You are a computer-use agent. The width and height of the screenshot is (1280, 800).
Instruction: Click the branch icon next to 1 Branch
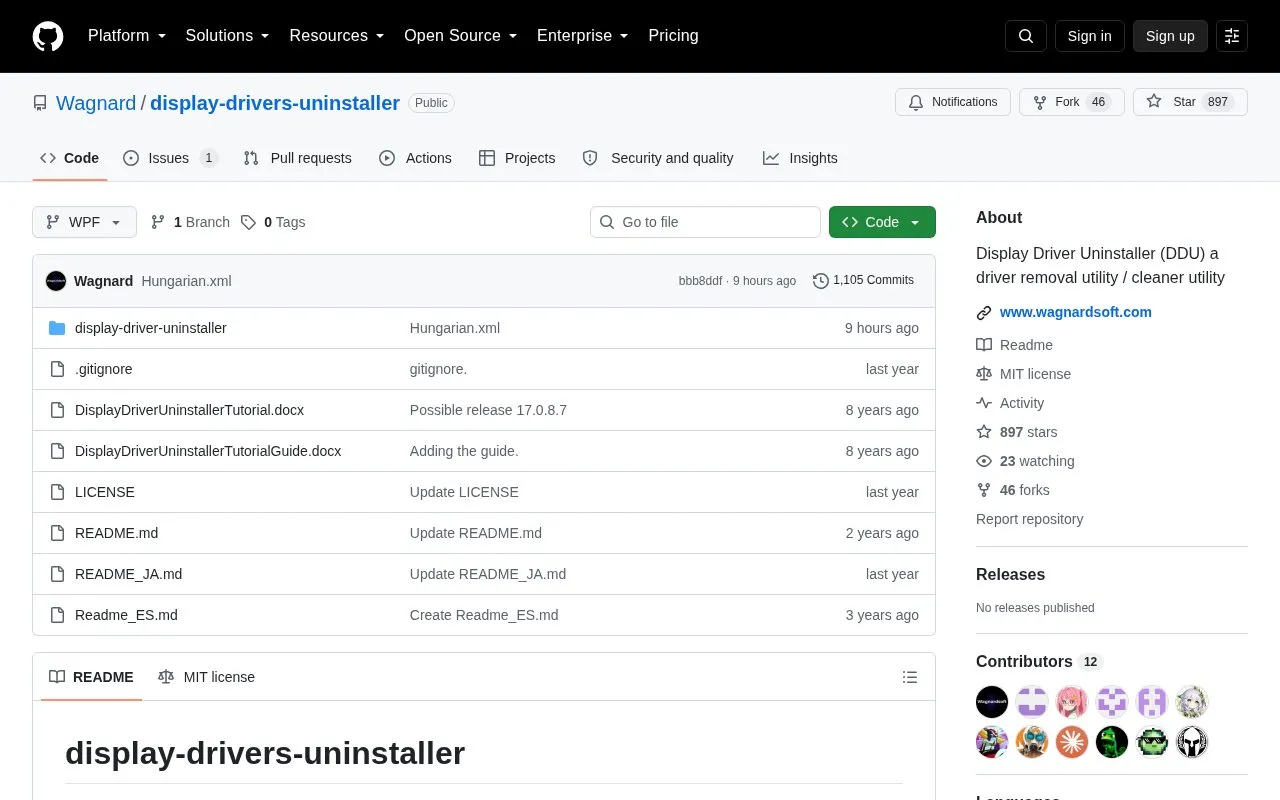tap(158, 222)
